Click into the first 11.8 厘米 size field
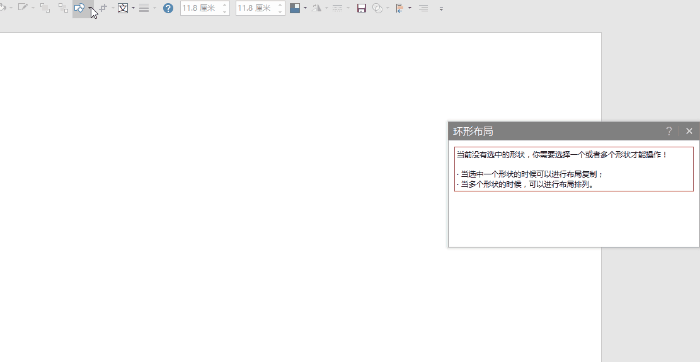Image resolution: width=700 pixels, height=362 pixels. [200, 8]
